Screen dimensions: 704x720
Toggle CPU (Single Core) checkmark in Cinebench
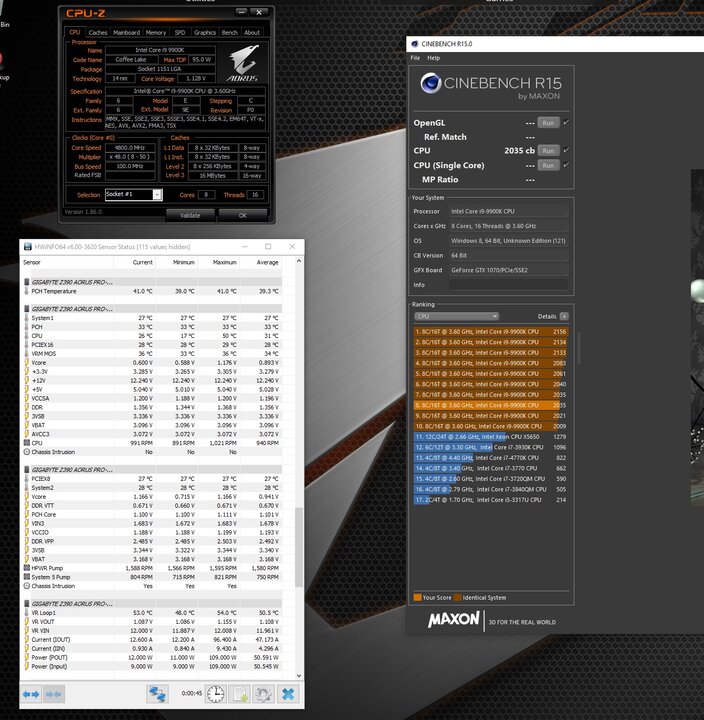click(566, 165)
